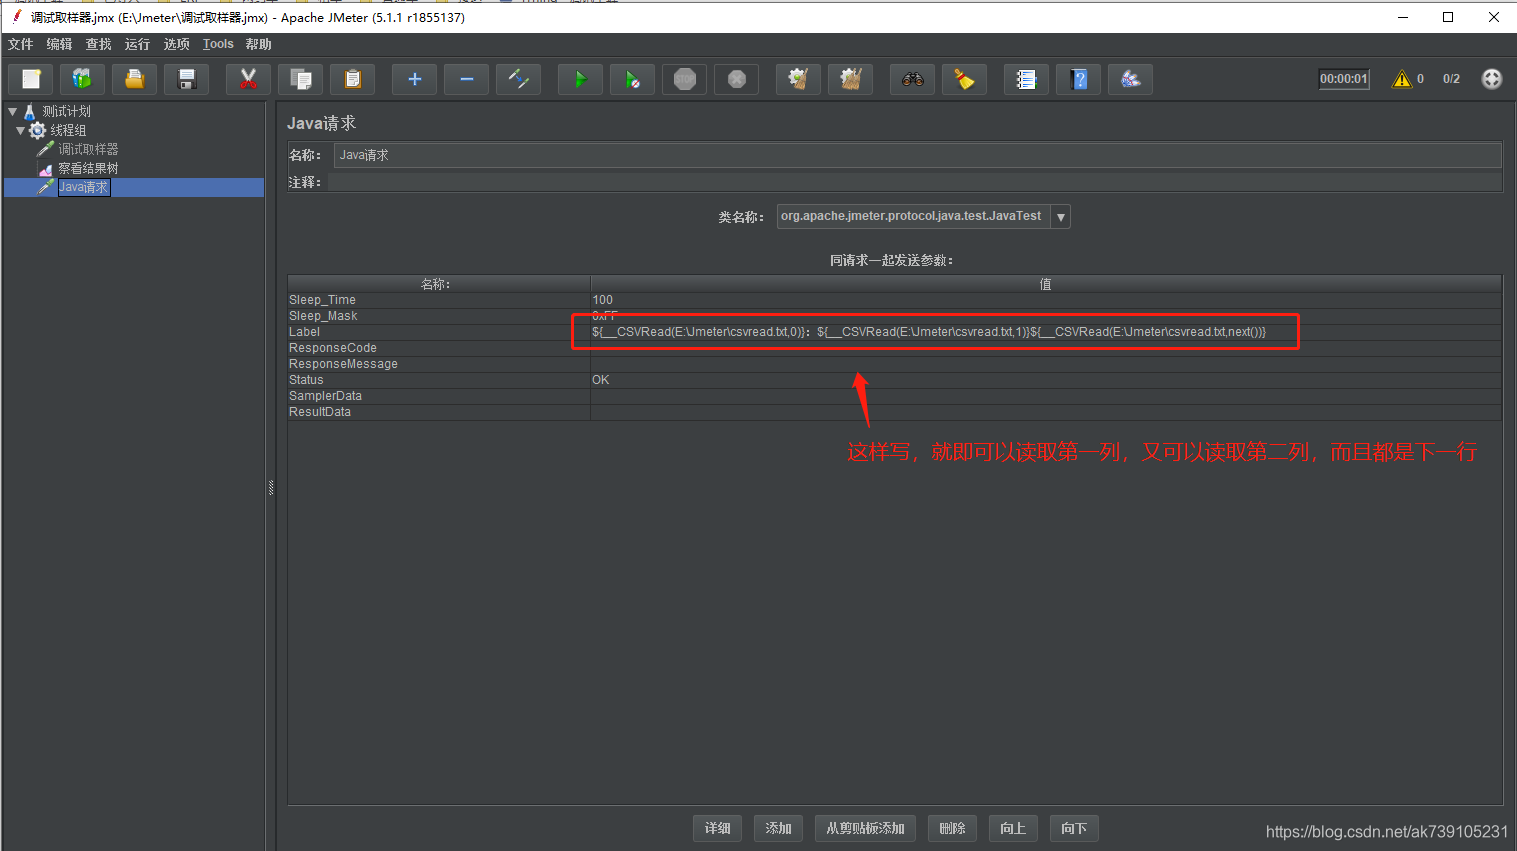The height and width of the screenshot is (851, 1517).
Task: Click the 注释 comment field
Action: [x=914, y=182]
